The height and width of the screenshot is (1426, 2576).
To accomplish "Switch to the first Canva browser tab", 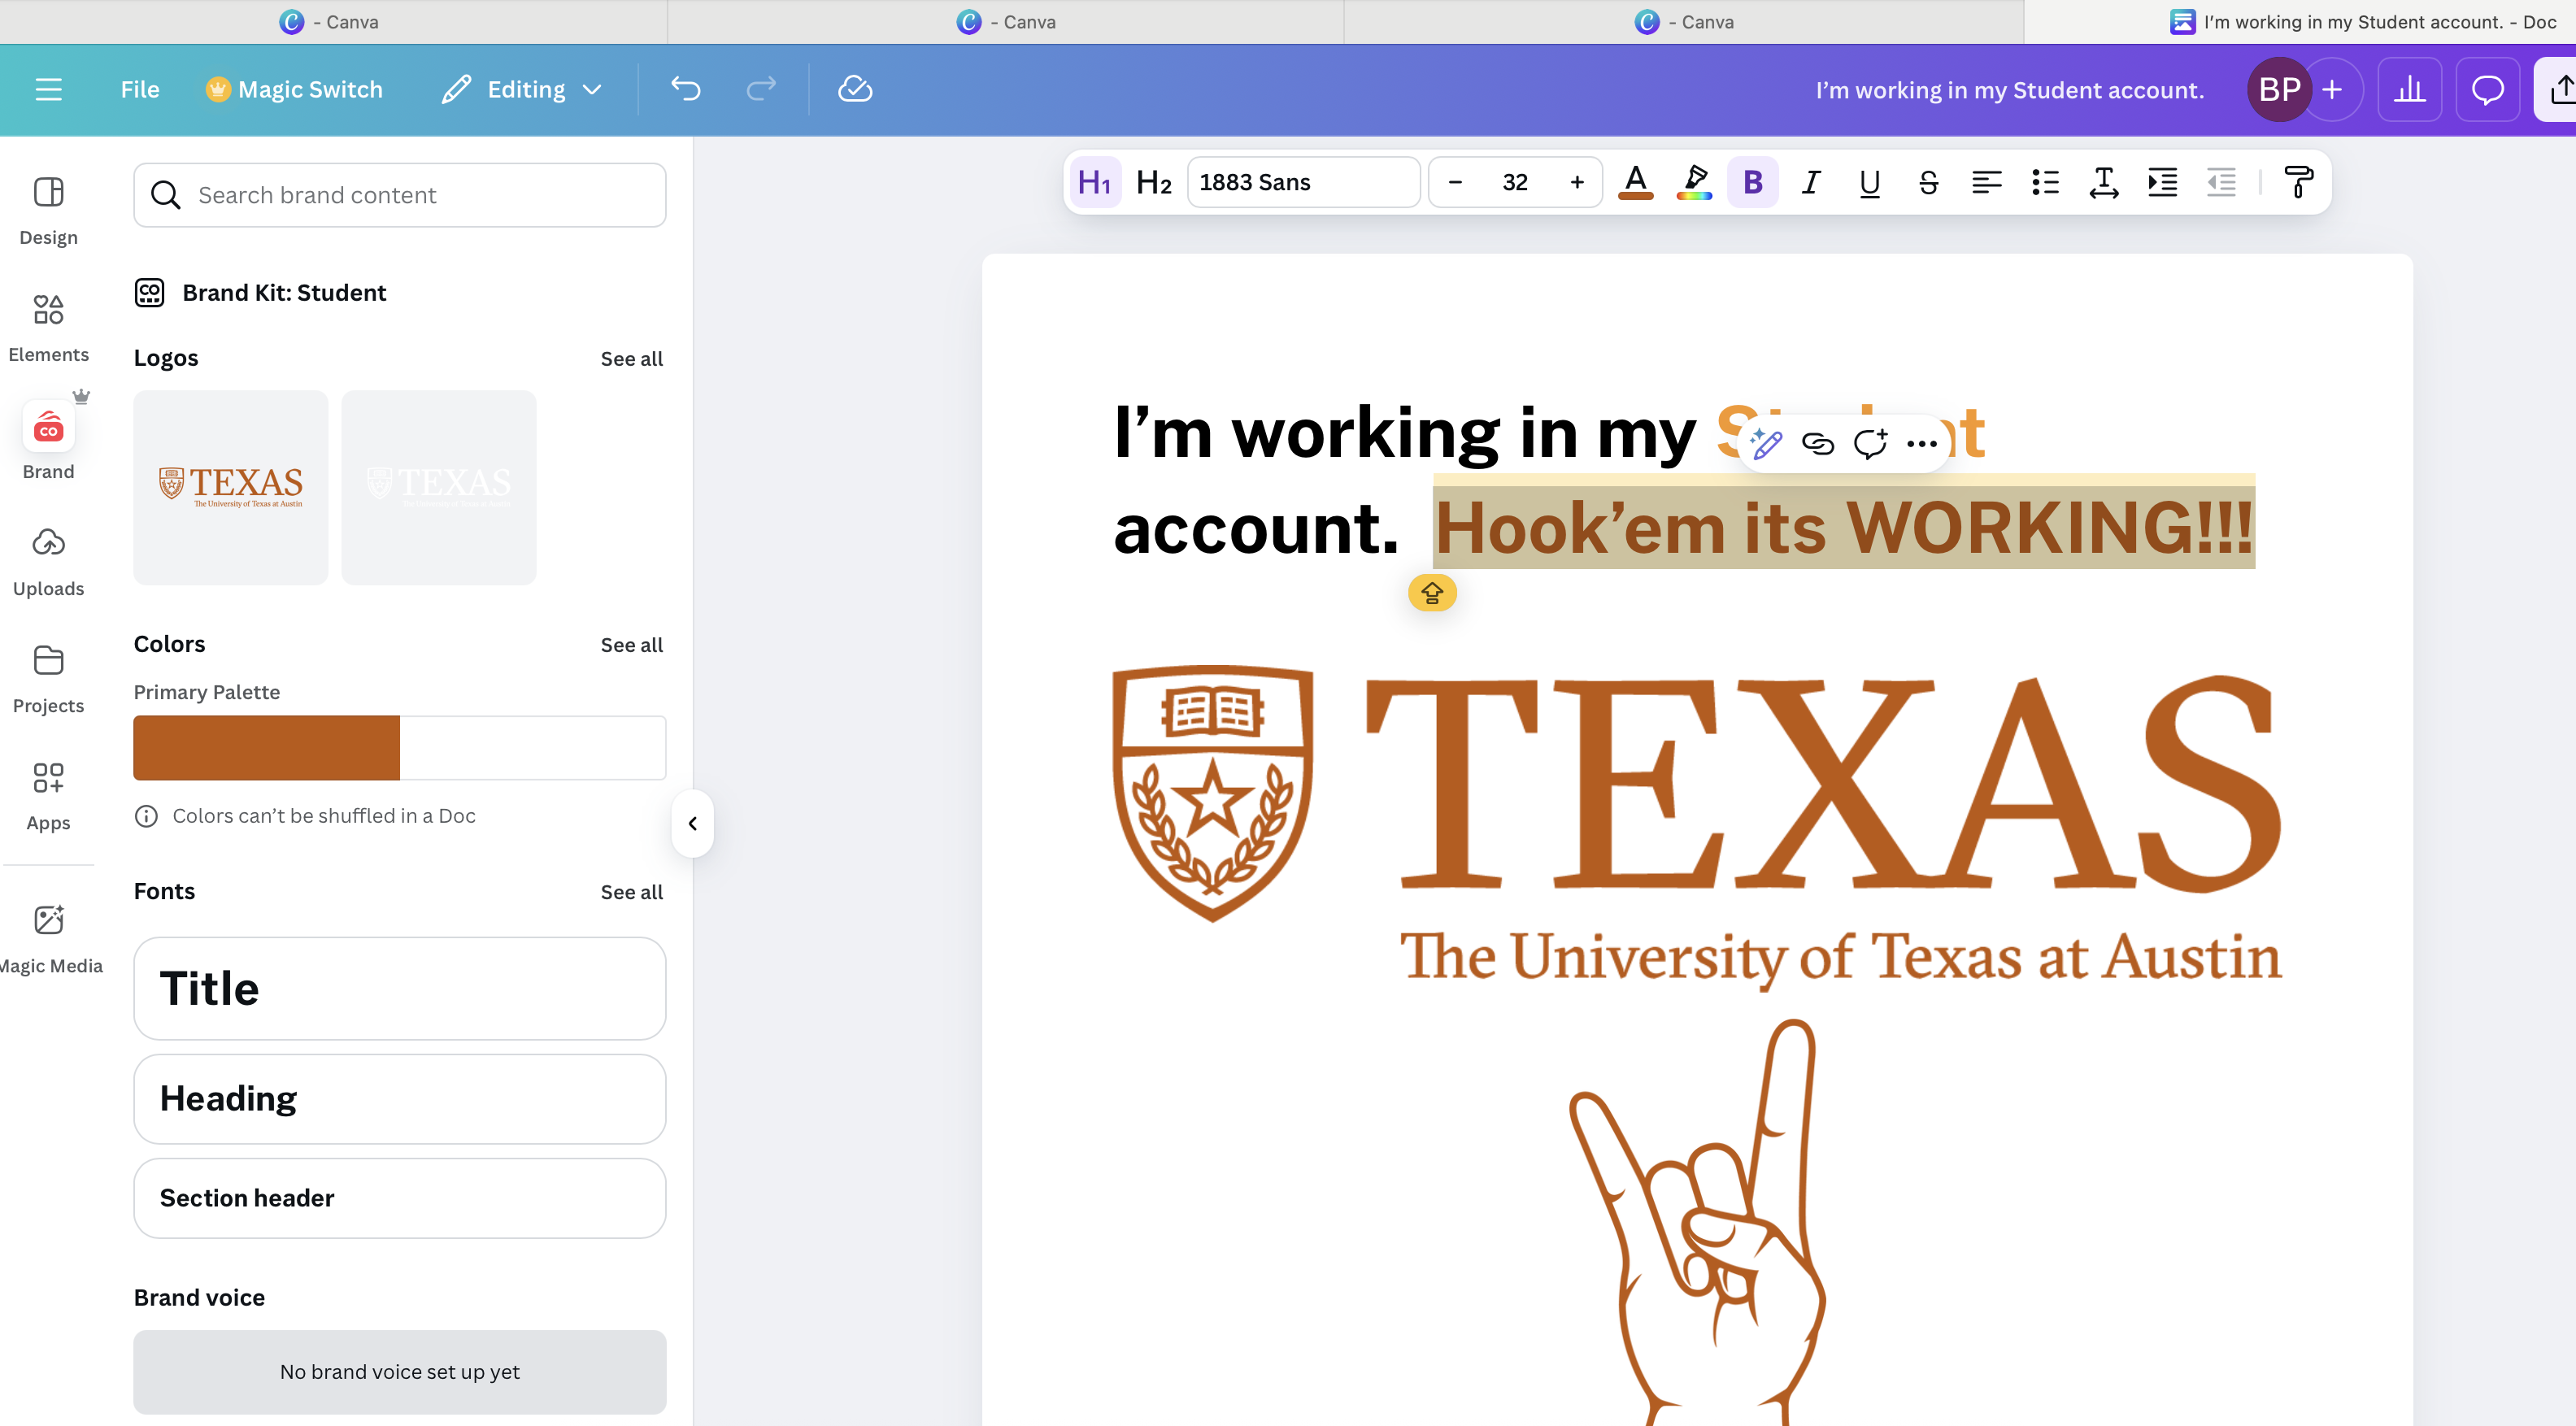I will [x=333, y=22].
